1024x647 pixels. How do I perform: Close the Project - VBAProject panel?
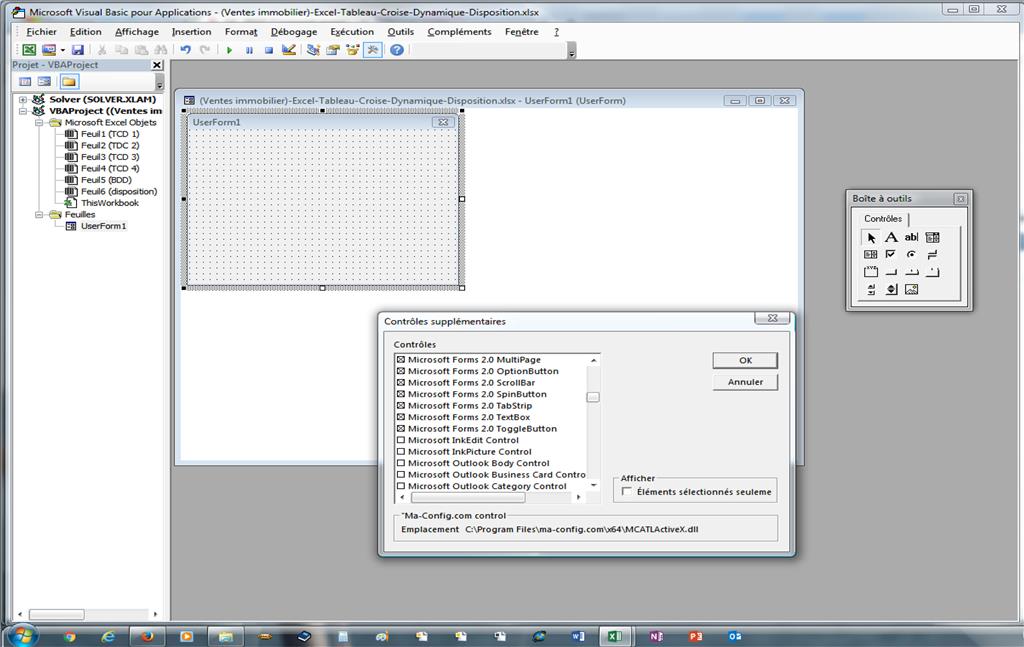click(x=157, y=65)
